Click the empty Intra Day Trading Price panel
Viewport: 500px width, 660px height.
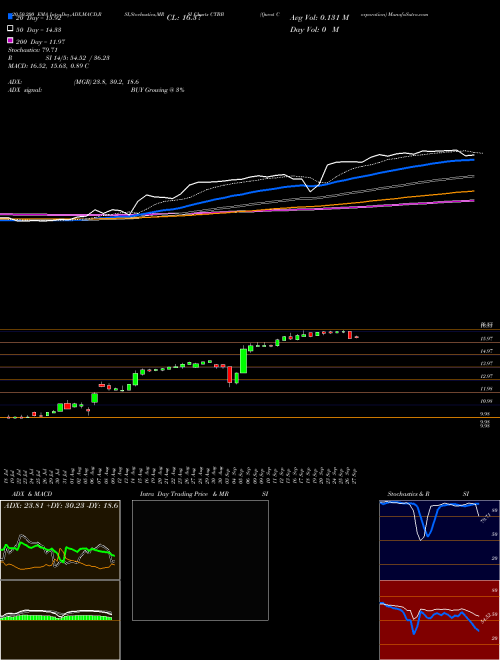click(x=200, y=560)
